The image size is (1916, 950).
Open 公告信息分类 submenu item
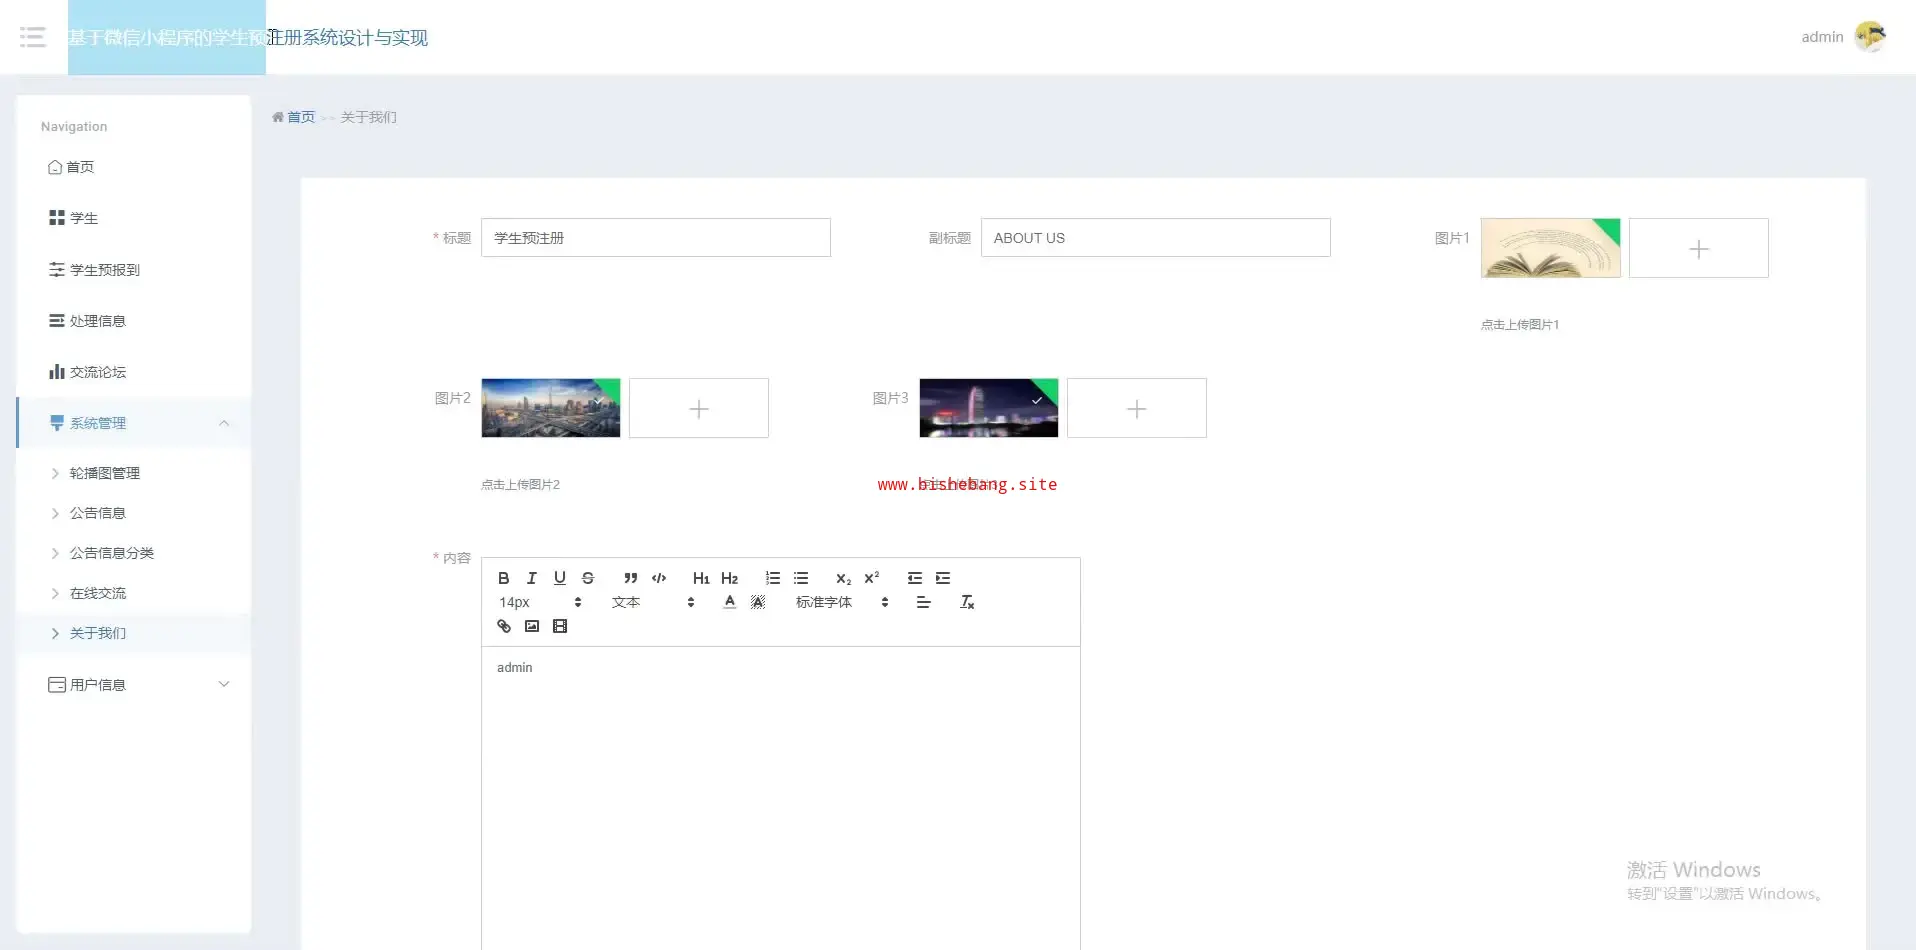pyautogui.click(x=134, y=553)
